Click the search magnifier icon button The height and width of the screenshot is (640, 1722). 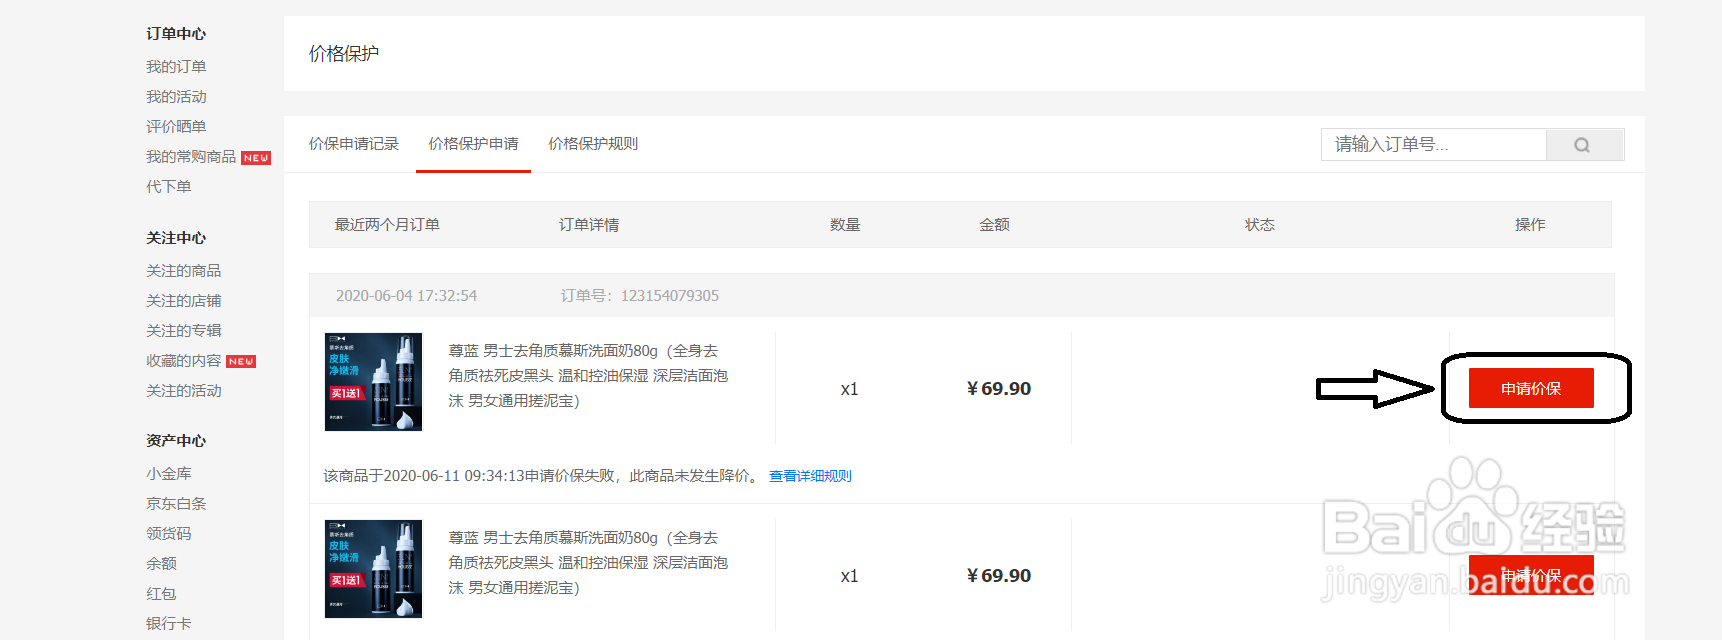pos(1582,145)
